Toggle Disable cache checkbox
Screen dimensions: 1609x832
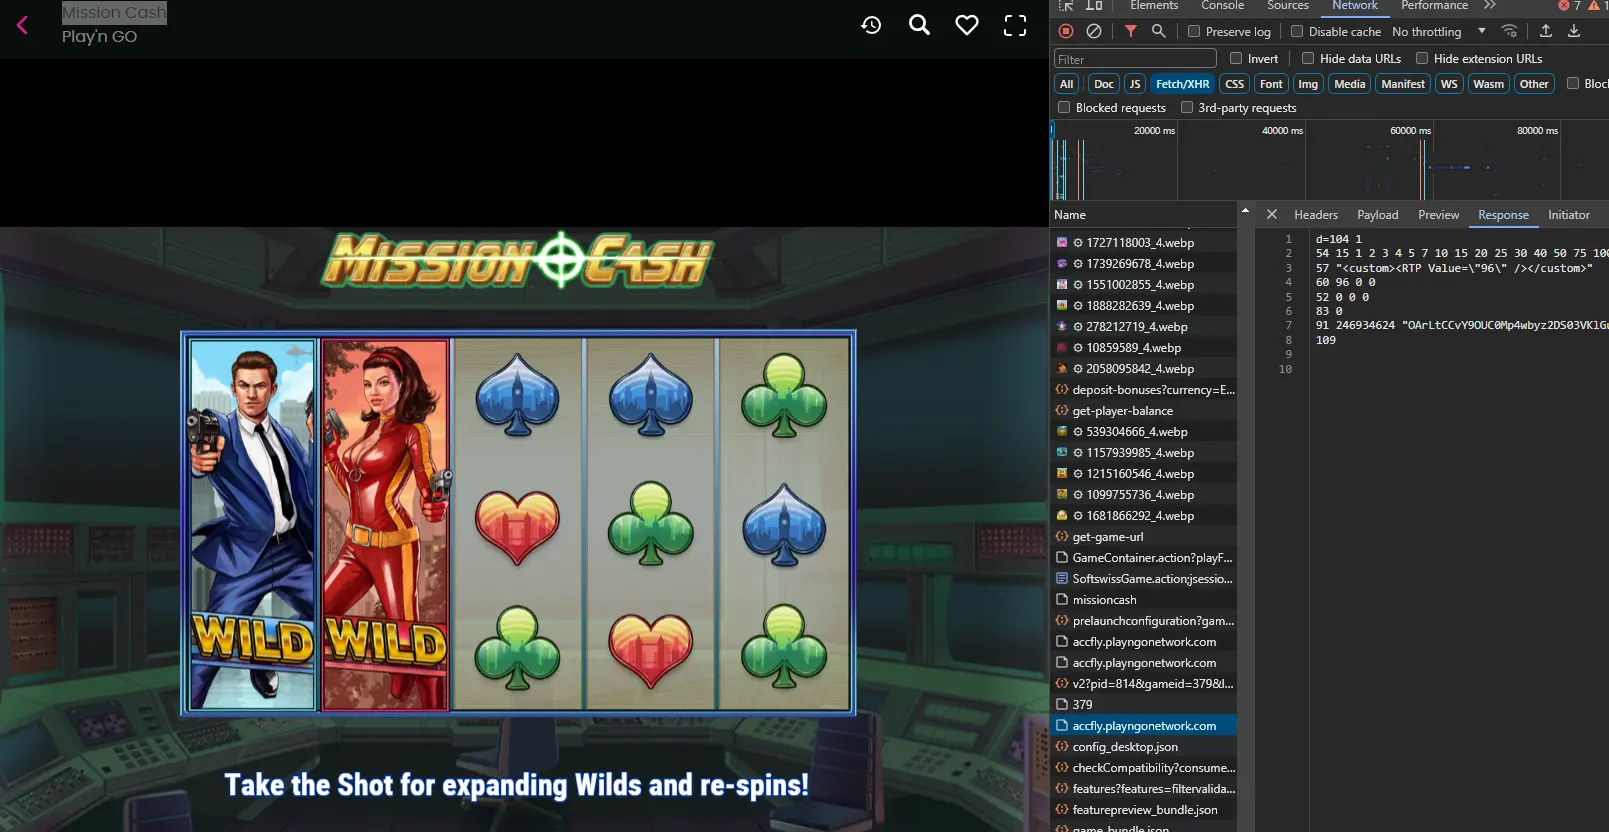click(x=1297, y=31)
